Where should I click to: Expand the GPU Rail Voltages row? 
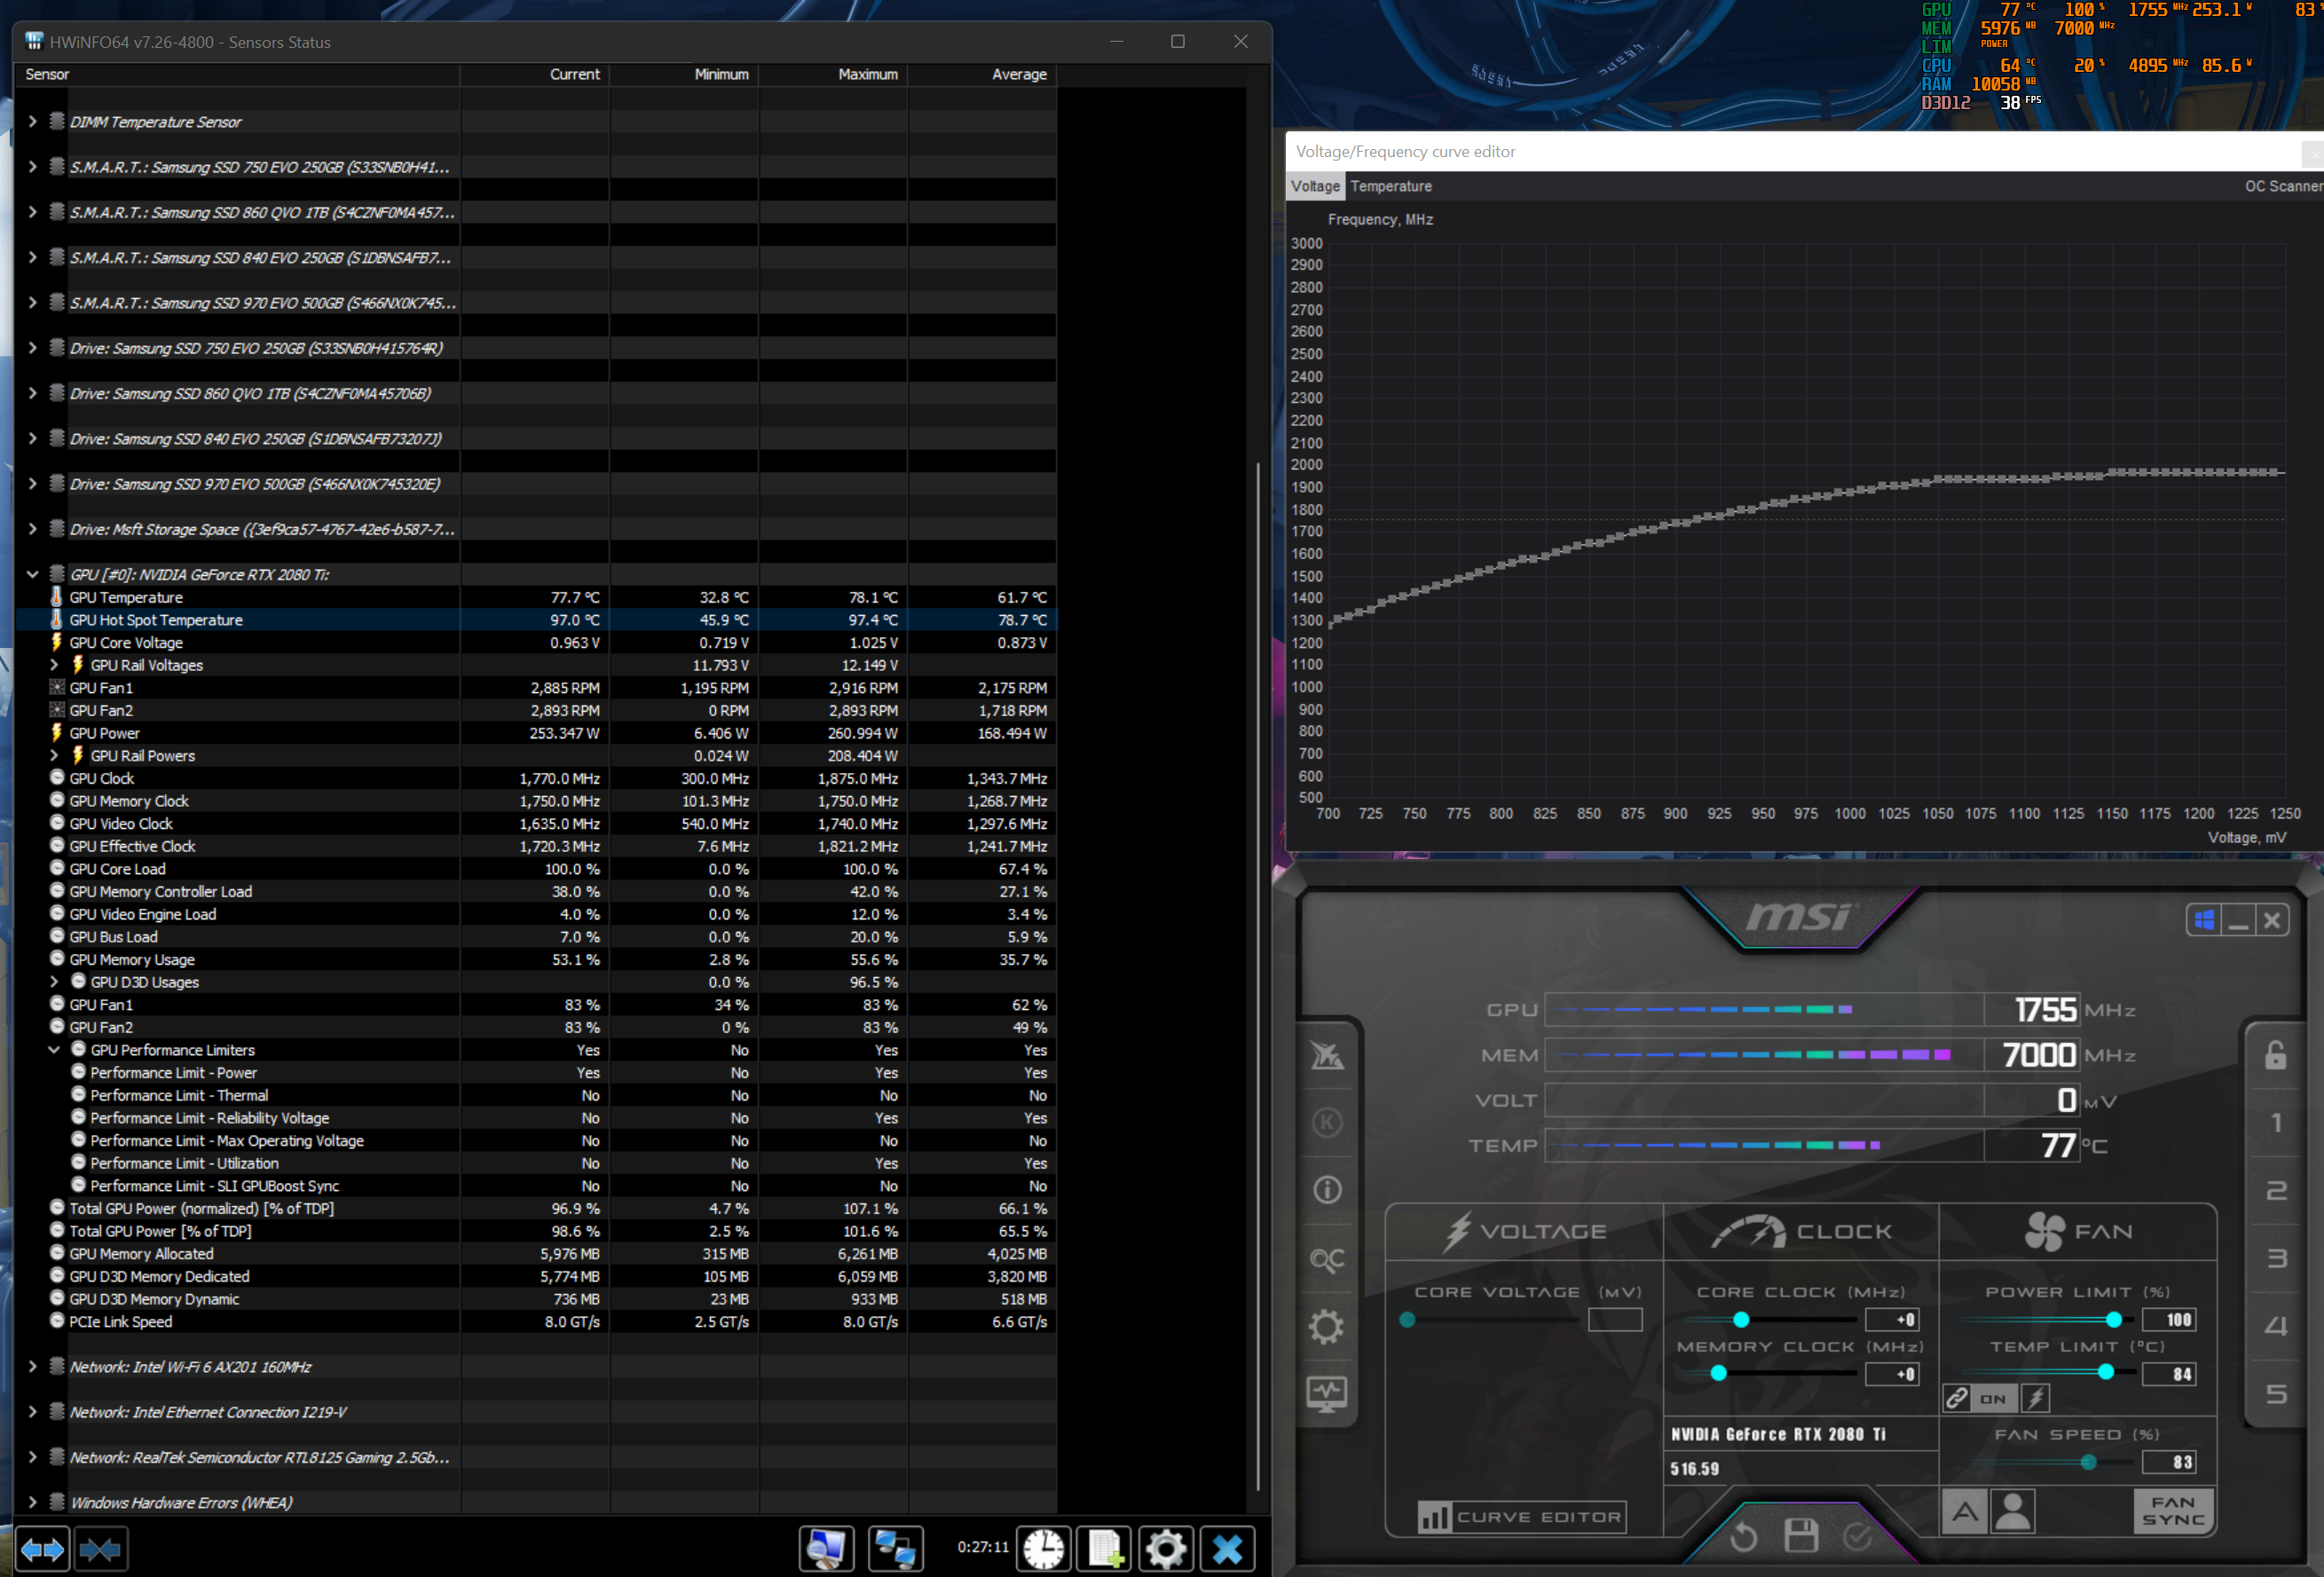tap(55, 665)
